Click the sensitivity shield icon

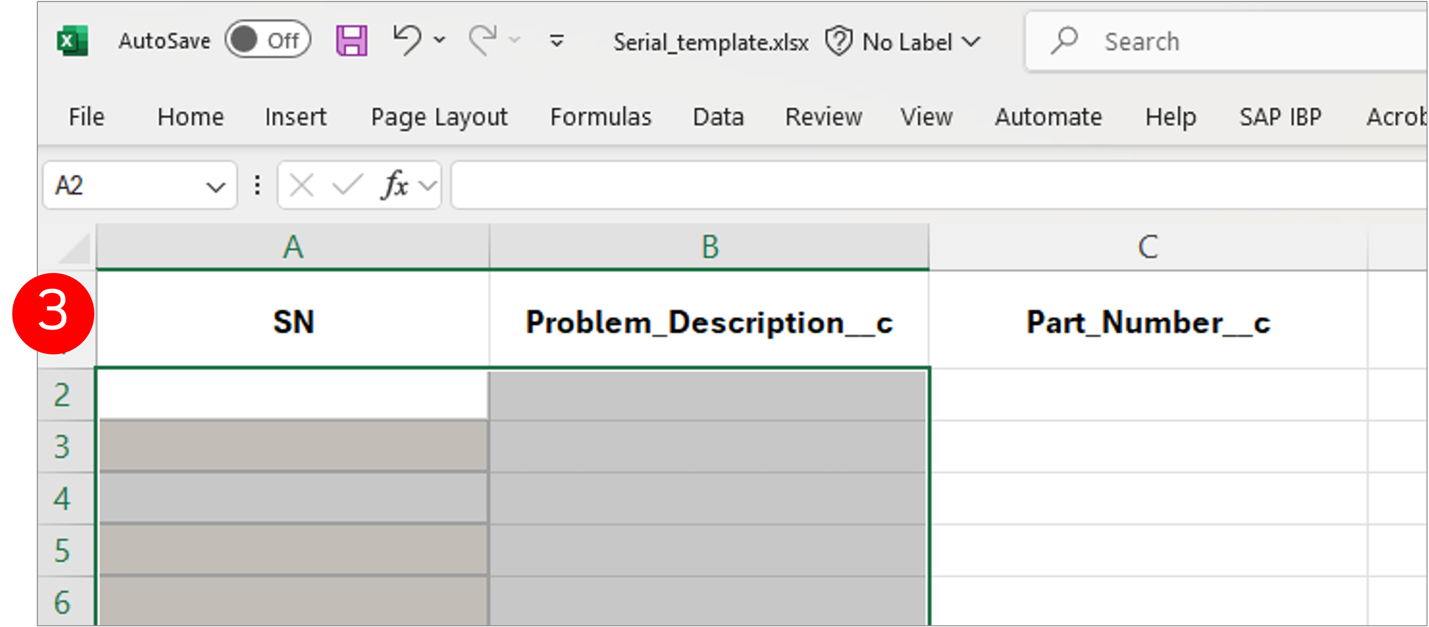tap(838, 42)
